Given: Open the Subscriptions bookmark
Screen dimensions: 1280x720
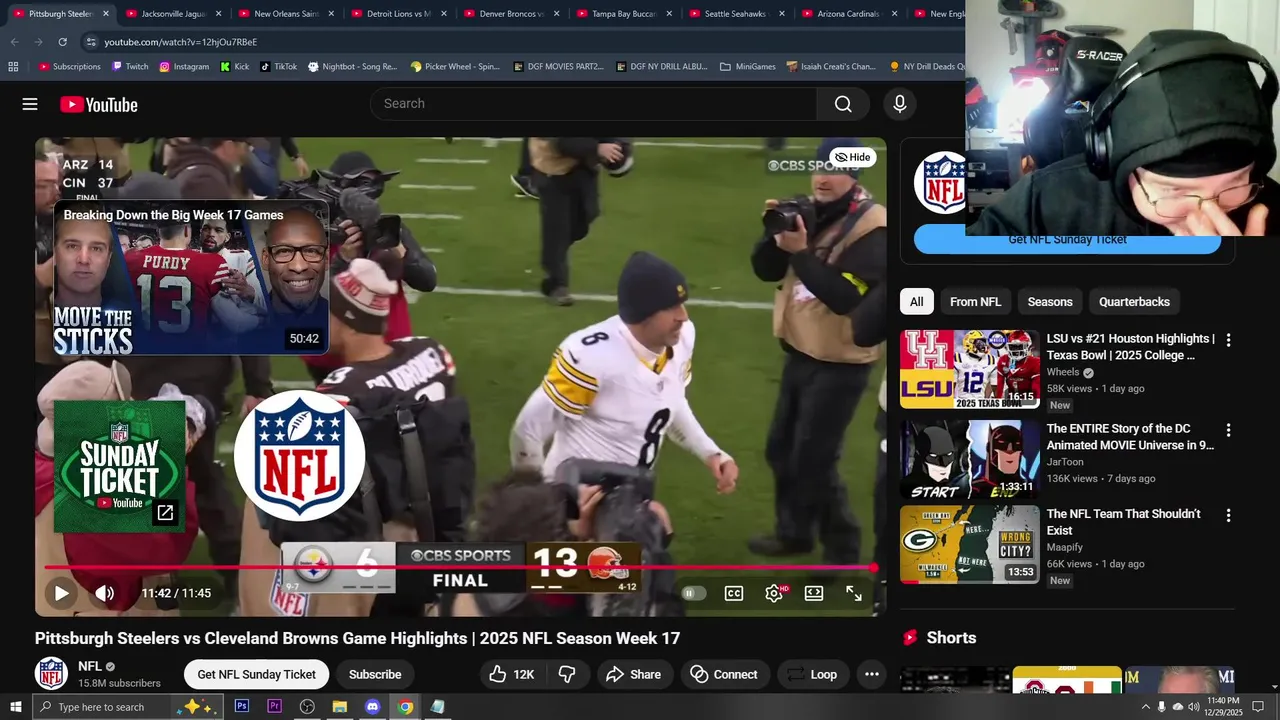Looking at the screenshot, I should point(69,67).
